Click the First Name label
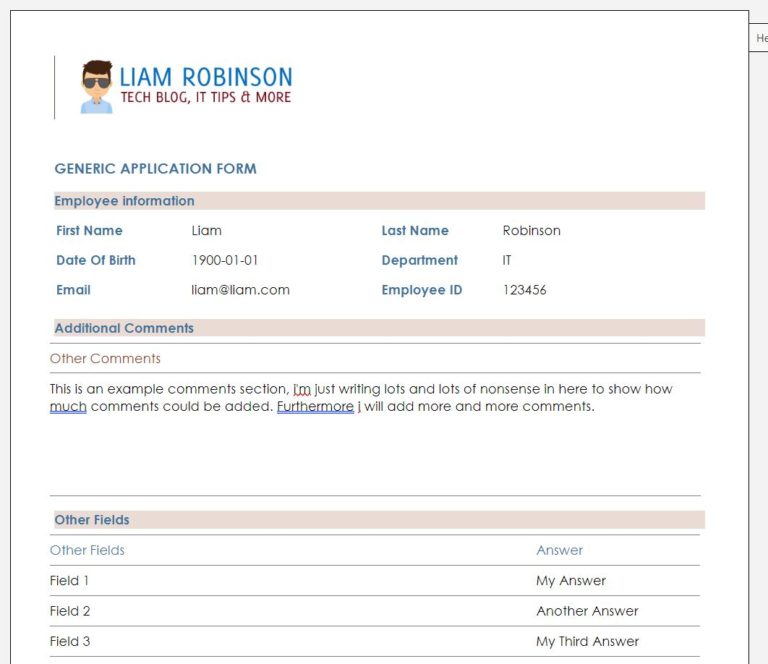 tap(89, 231)
